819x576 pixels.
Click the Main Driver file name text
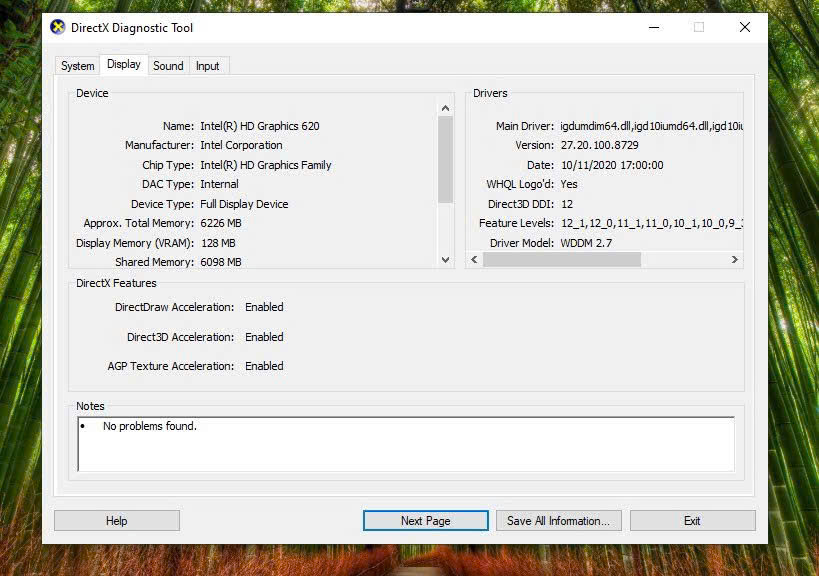point(650,126)
